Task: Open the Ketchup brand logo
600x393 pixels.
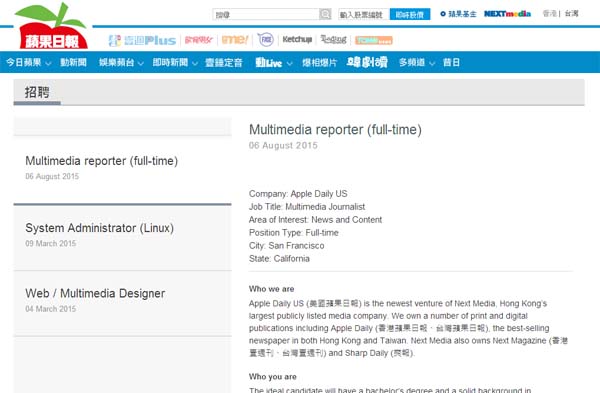Action: click(x=297, y=39)
